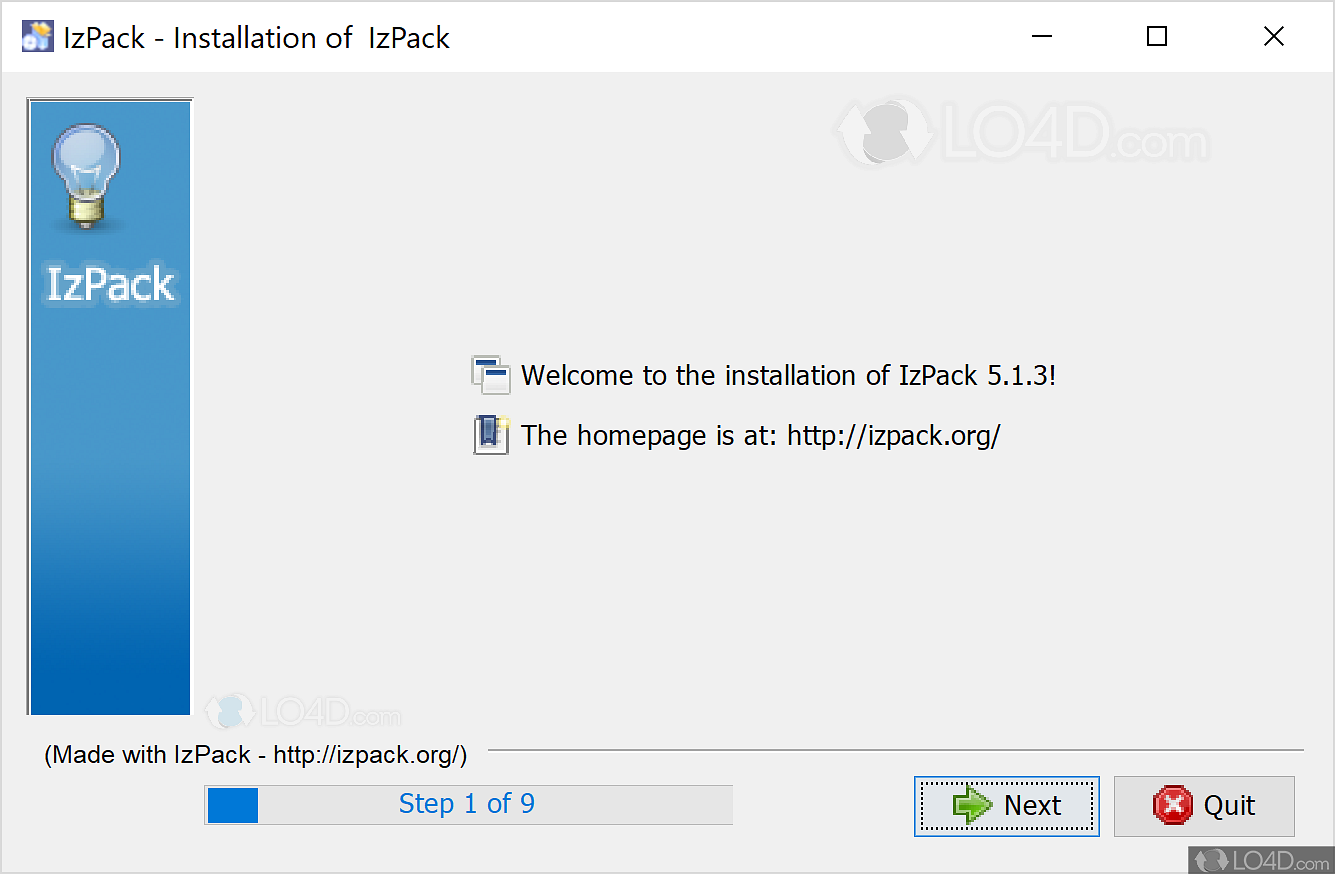Viewport: 1335px width, 874px height.
Task: Click the blue progress indicator segment
Action: [x=231, y=803]
